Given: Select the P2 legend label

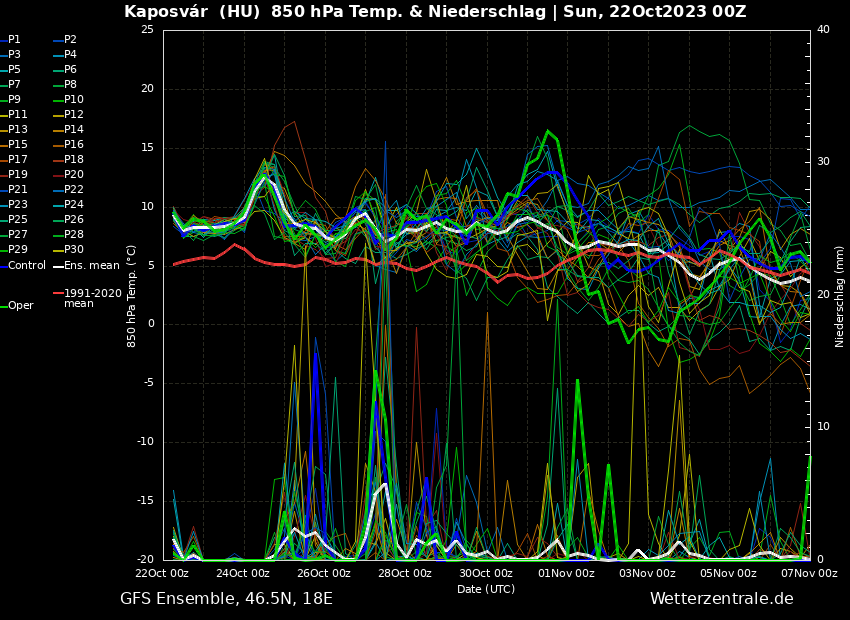Looking at the screenshot, I should click(x=70, y=40).
